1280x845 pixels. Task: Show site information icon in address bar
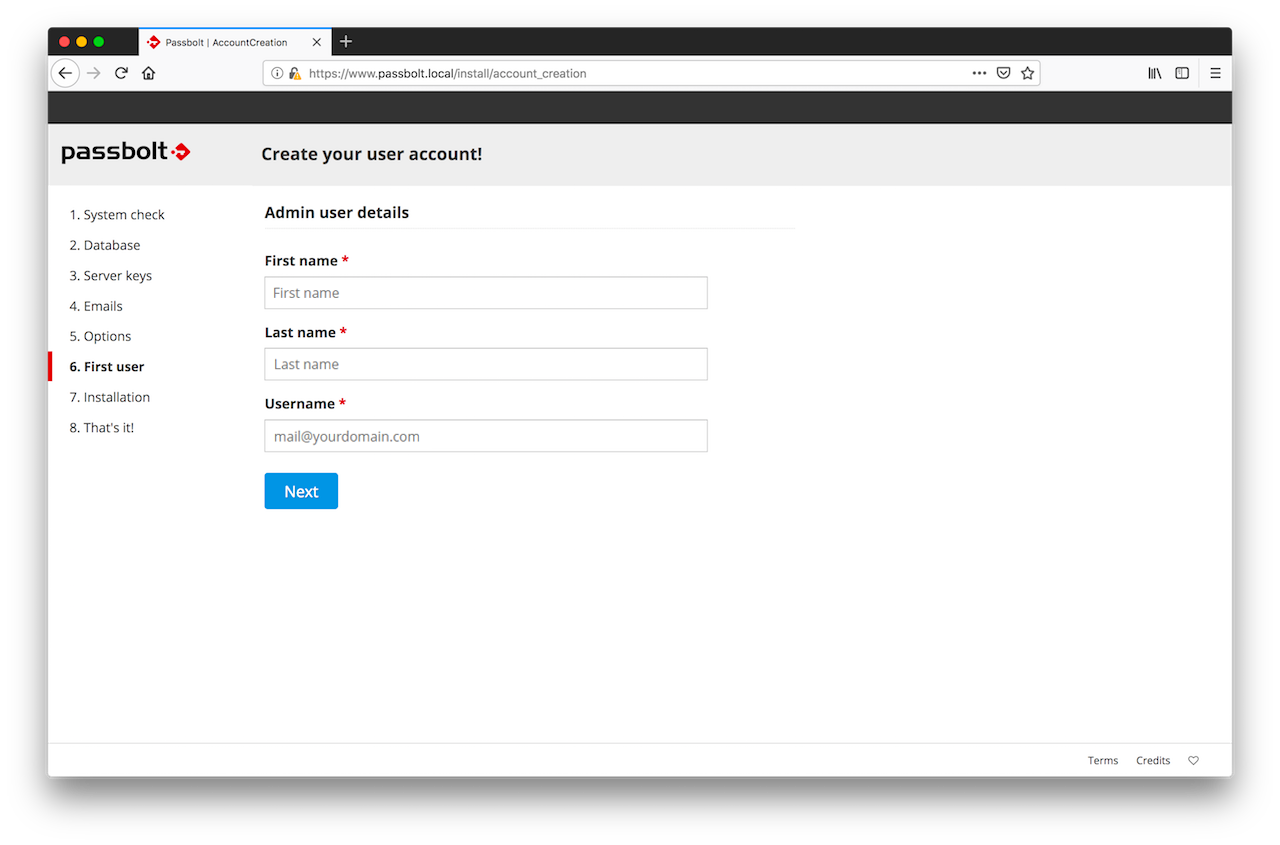(x=277, y=73)
